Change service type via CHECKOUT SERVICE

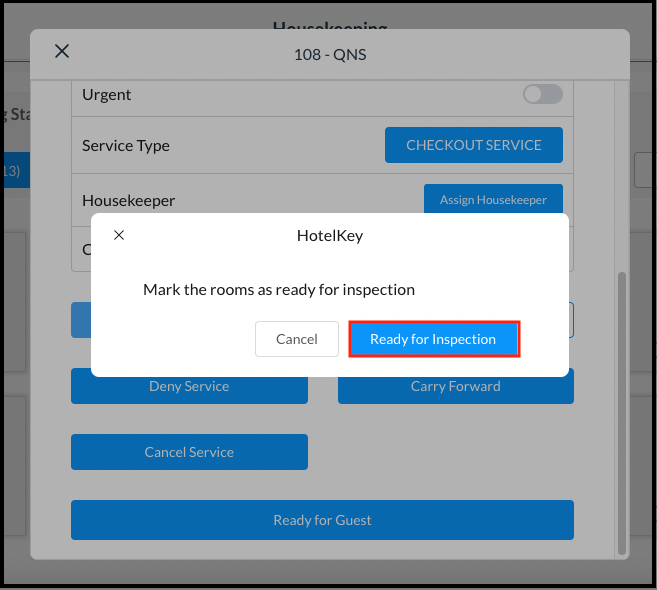click(x=473, y=145)
